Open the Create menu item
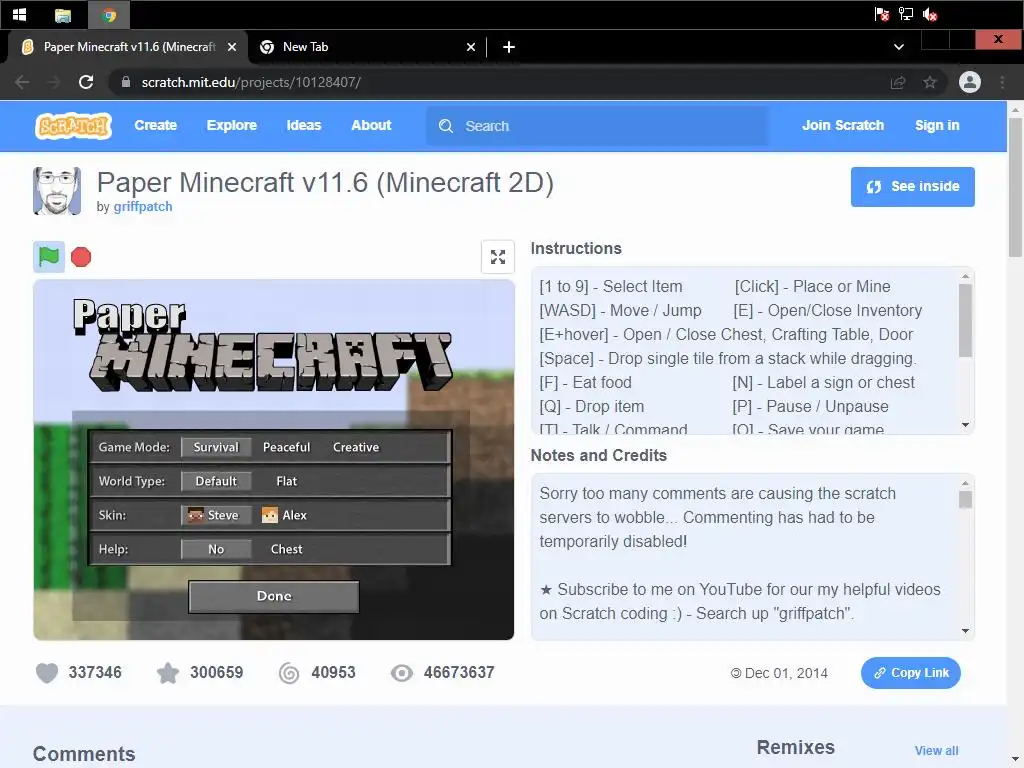 coord(155,125)
